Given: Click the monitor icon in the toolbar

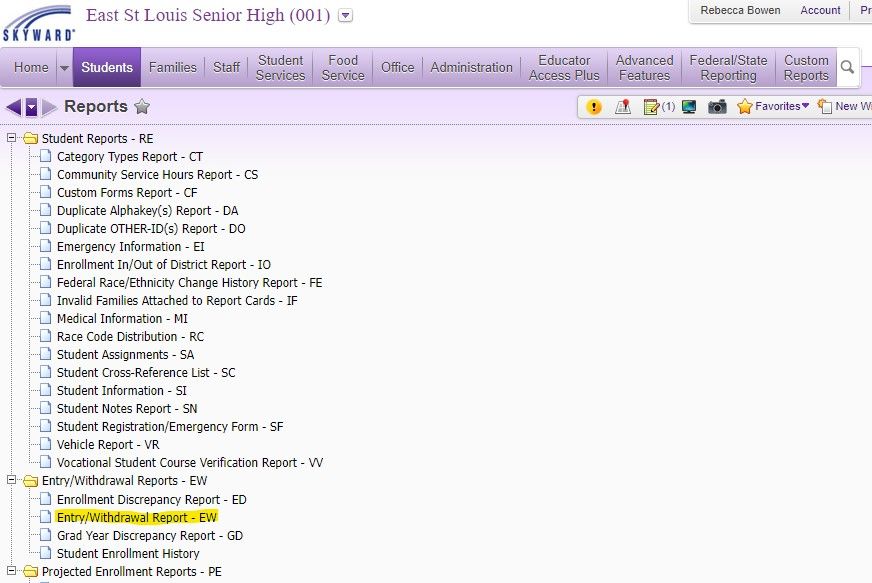Looking at the screenshot, I should tap(689, 107).
